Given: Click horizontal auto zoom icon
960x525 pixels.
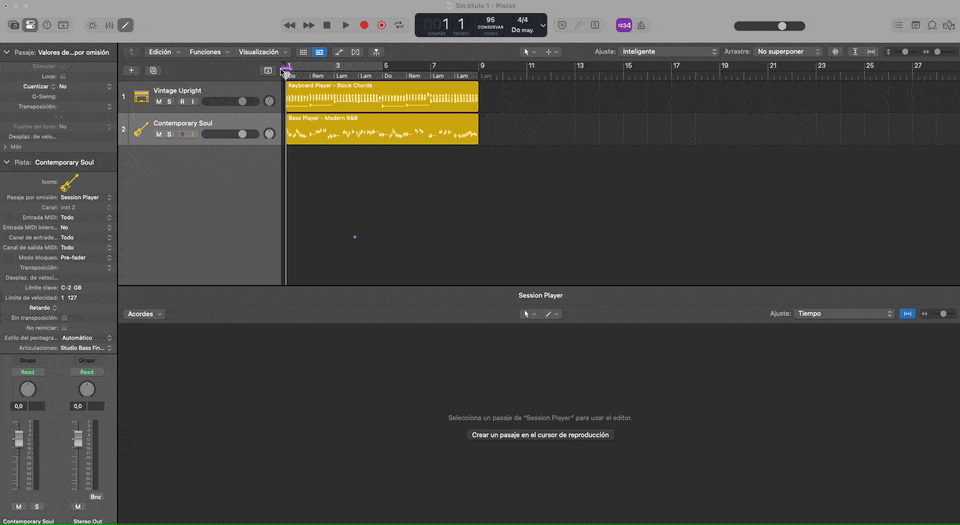Looking at the screenshot, I should pyautogui.click(x=871, y=52).
